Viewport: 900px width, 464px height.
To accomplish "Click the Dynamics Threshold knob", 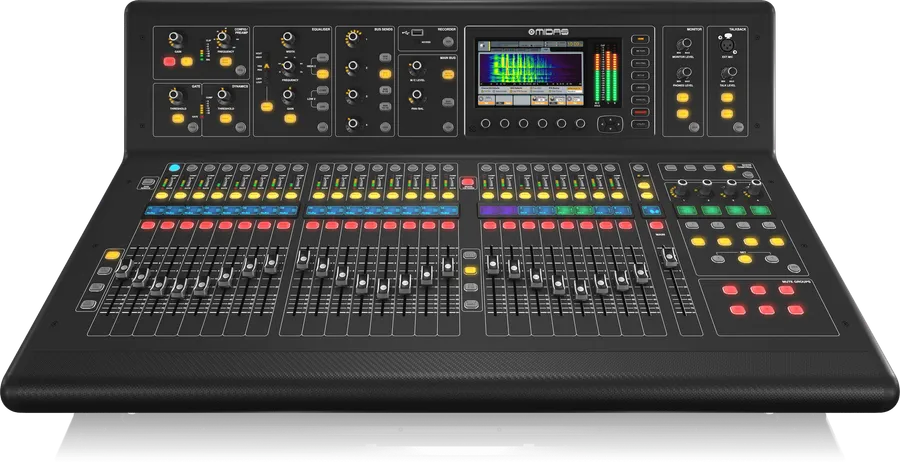I will tap(224, 96).
